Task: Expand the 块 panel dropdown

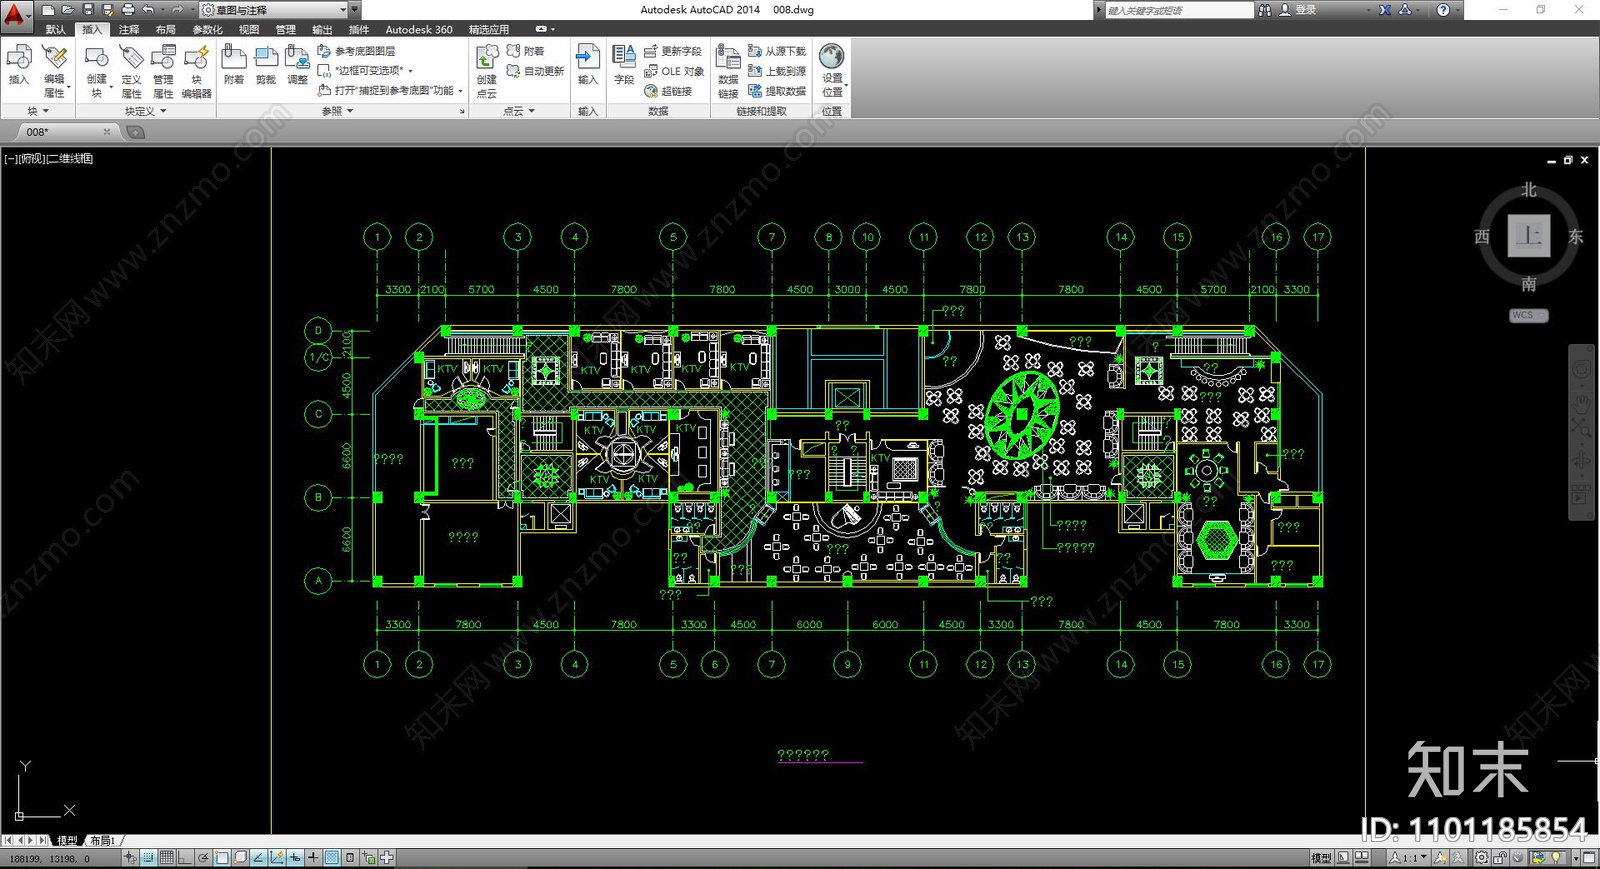Action: 38,111
